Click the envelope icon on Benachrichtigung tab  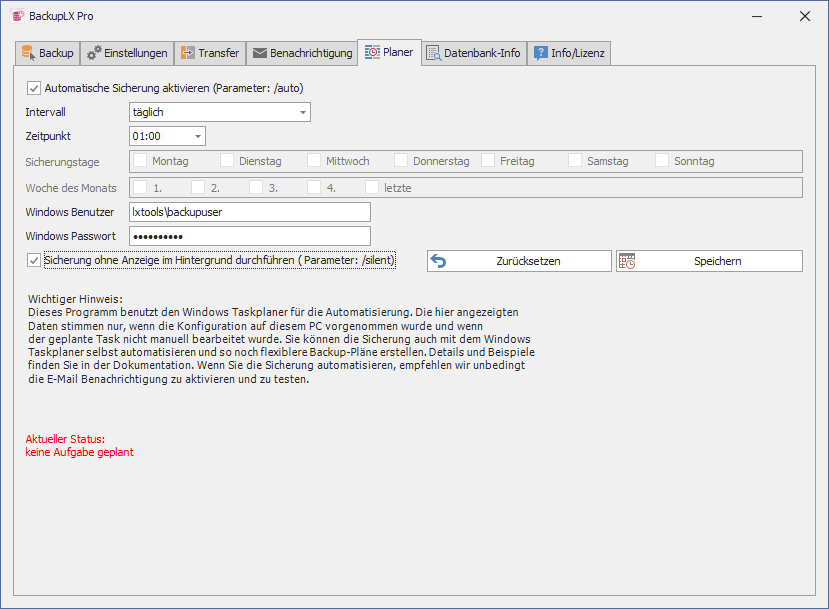[x=259, y=53]
